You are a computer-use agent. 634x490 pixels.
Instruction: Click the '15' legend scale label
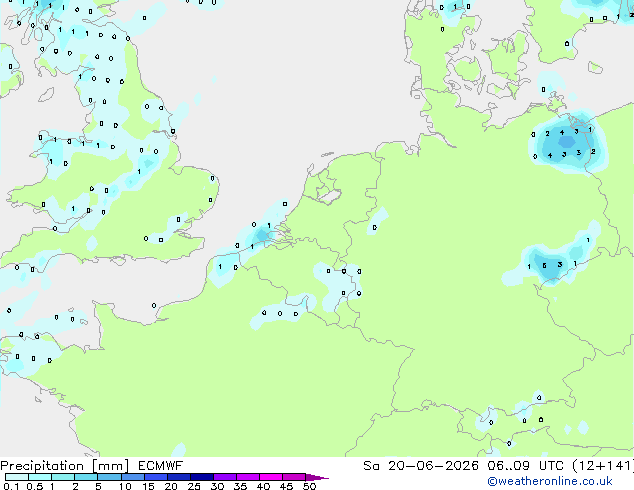click(x=148, y=486)
